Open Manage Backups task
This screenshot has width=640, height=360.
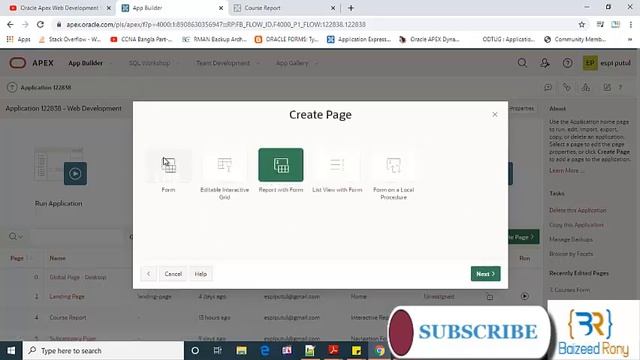[571, 239]
